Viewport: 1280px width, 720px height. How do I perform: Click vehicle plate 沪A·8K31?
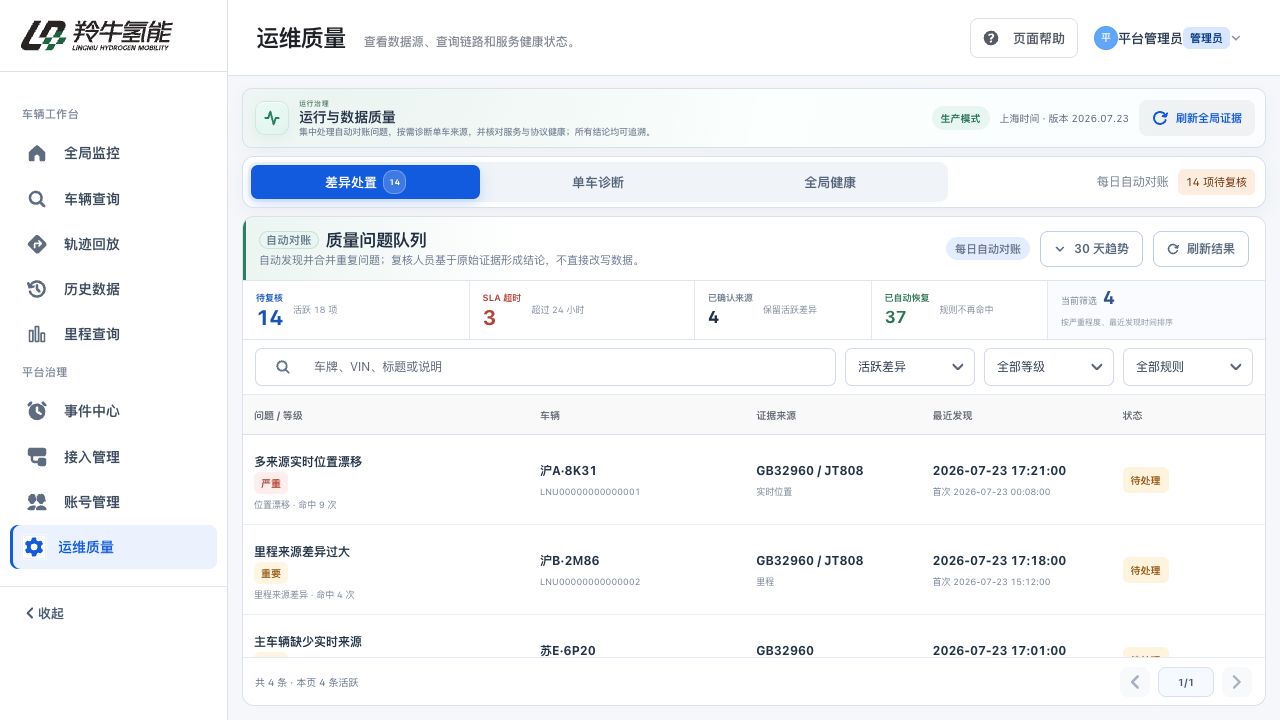[x=568, y=471]
